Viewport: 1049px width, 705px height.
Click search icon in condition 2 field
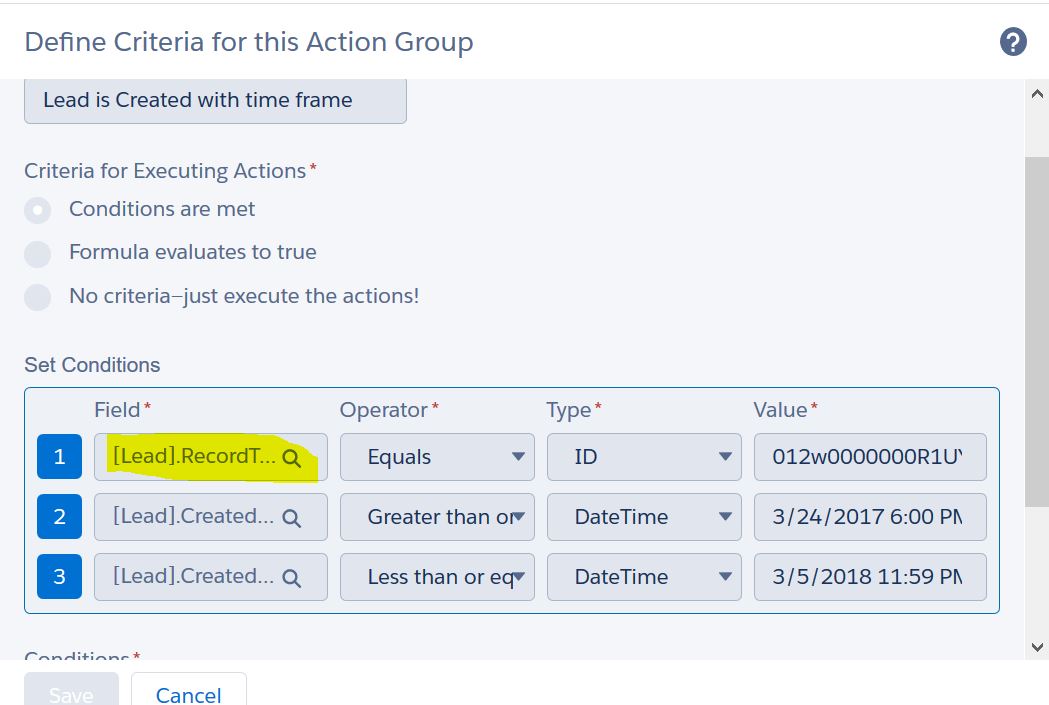point(291,518)
